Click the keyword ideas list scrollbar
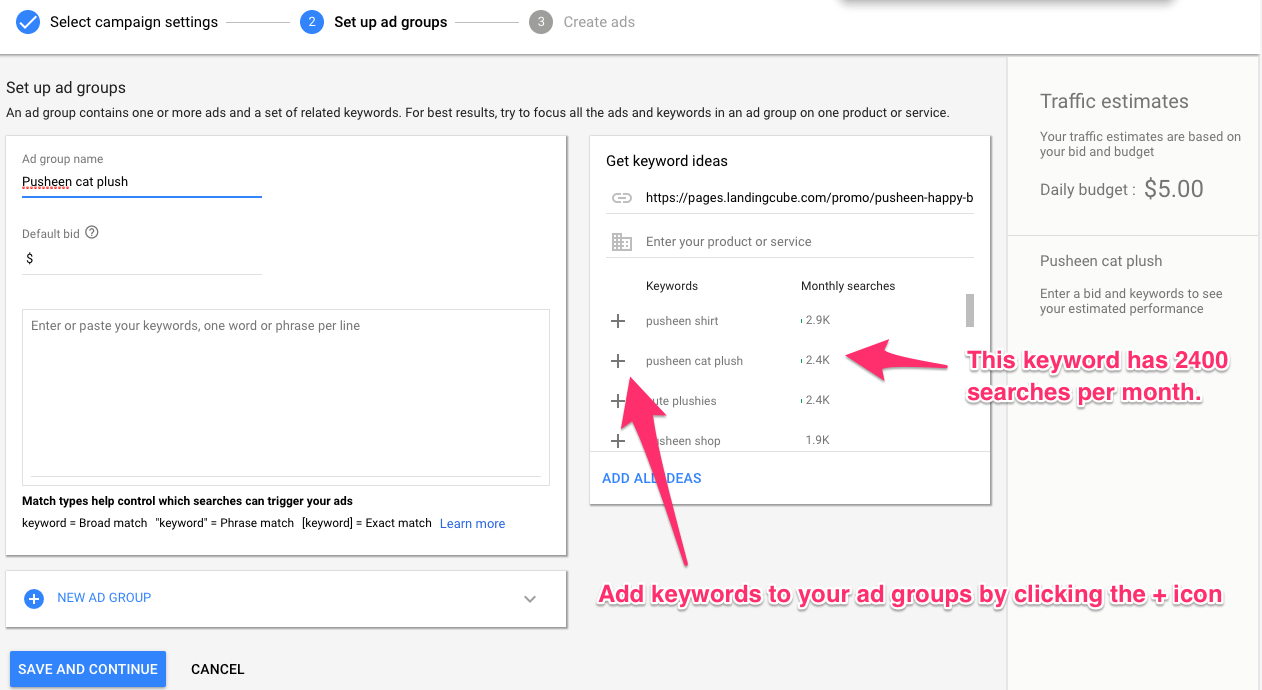This screenshot has height=690, width=1262. 969,310
